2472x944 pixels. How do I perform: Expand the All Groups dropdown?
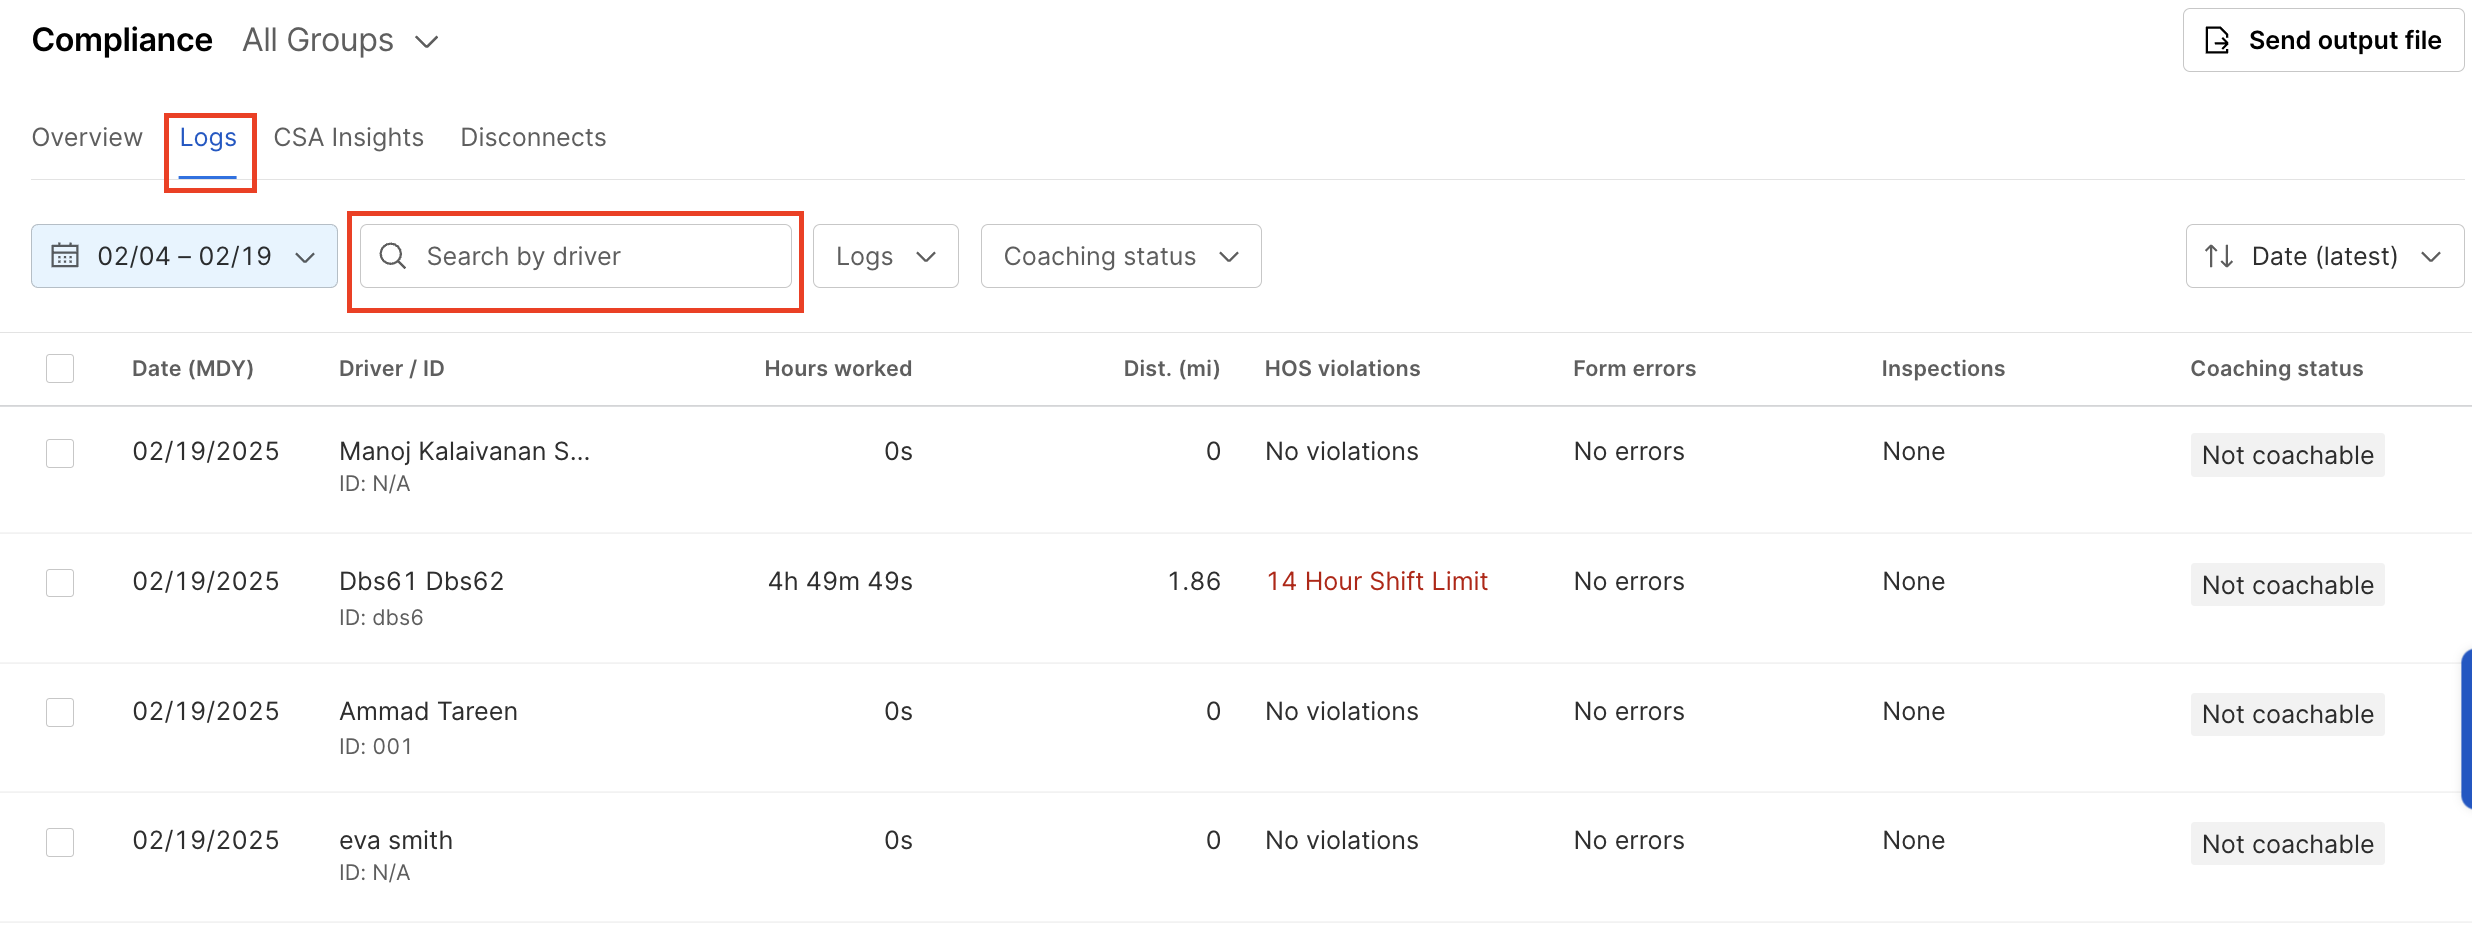click(x=340, y=40)
